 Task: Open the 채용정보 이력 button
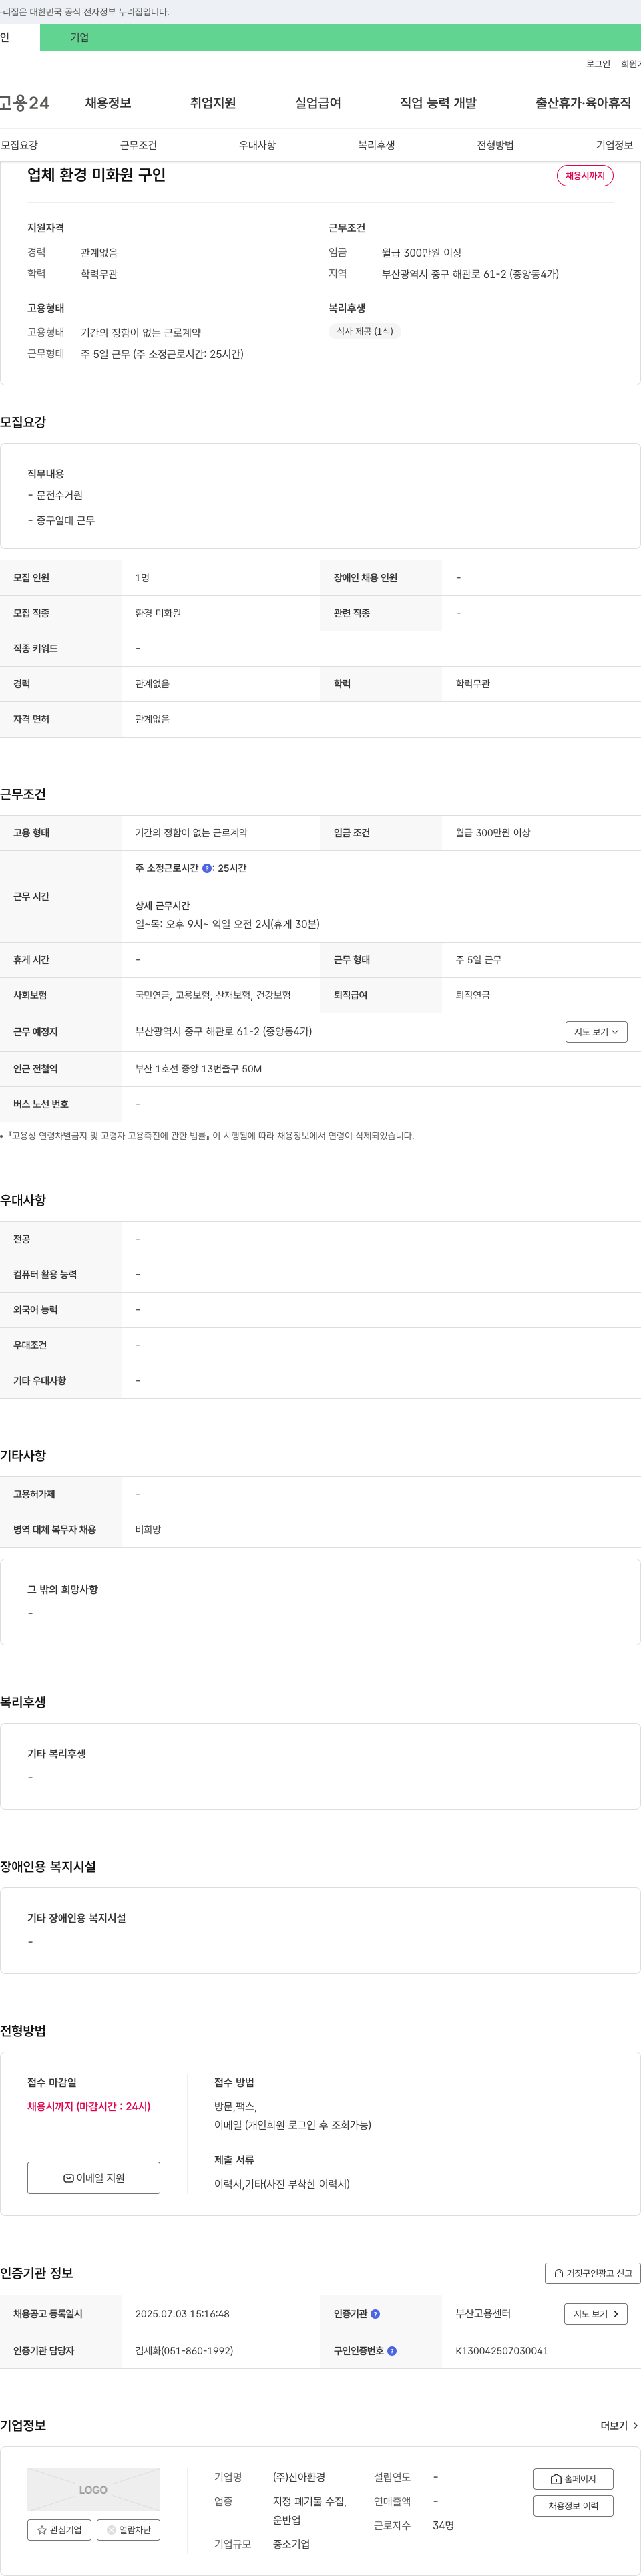574,2506
